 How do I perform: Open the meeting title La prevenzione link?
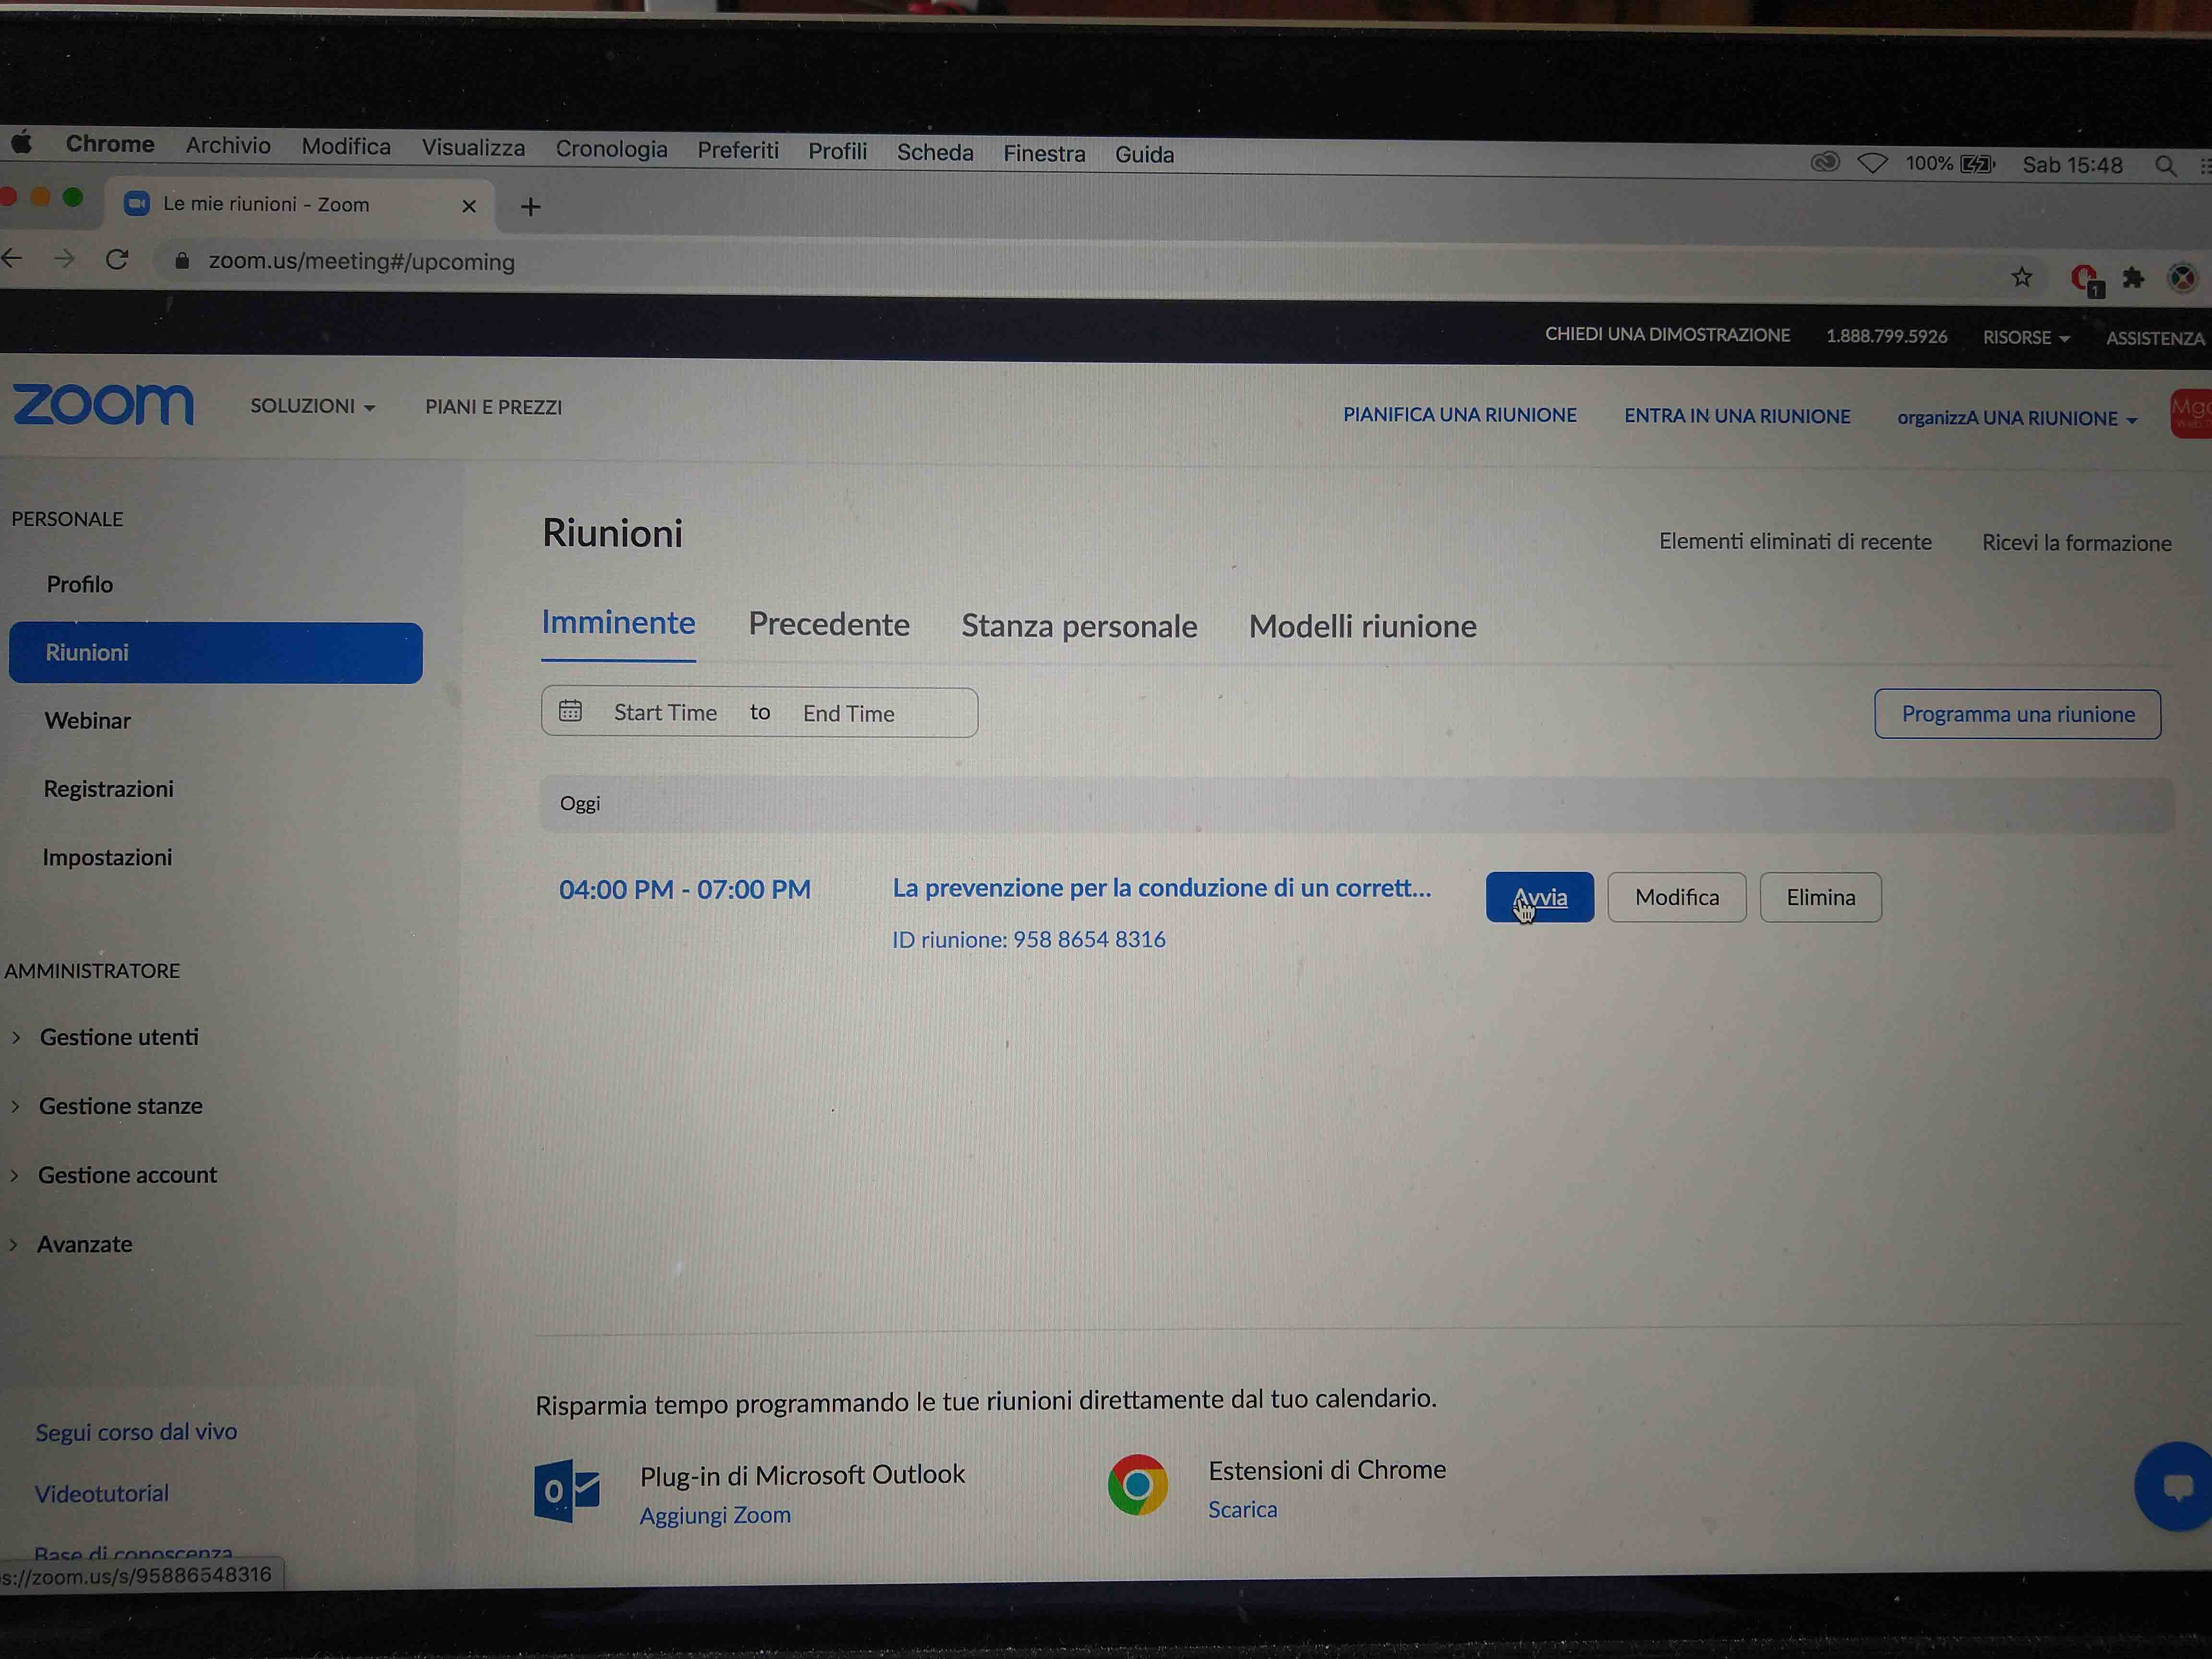pyautogui.click(x=1161, y=888)
